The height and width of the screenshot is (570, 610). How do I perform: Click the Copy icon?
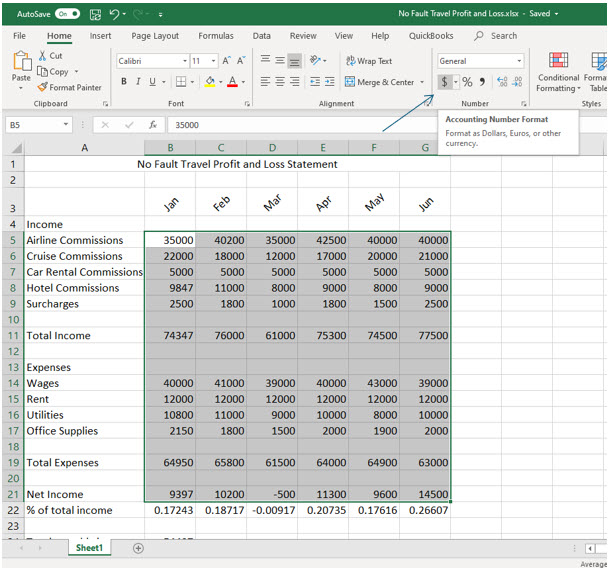(42, 71)
